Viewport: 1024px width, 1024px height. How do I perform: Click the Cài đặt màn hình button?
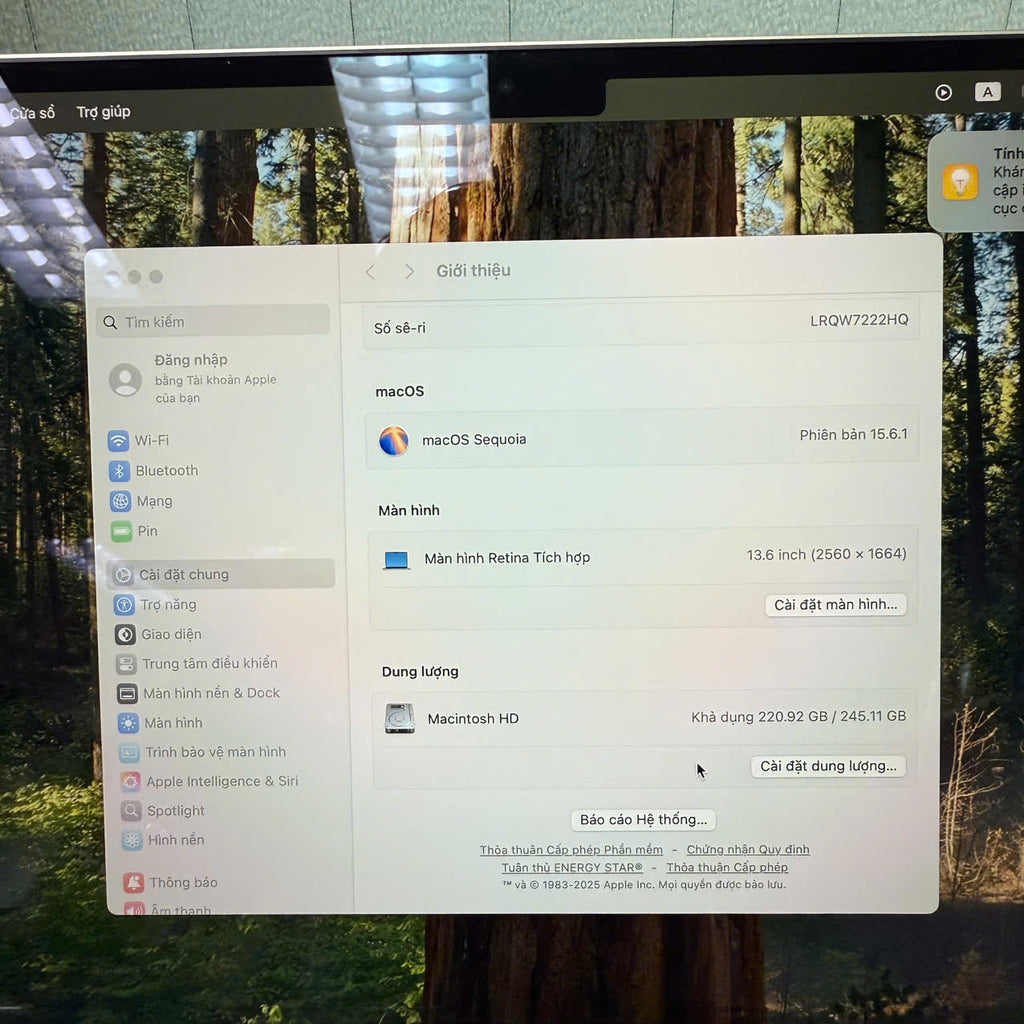coord(836,605)
